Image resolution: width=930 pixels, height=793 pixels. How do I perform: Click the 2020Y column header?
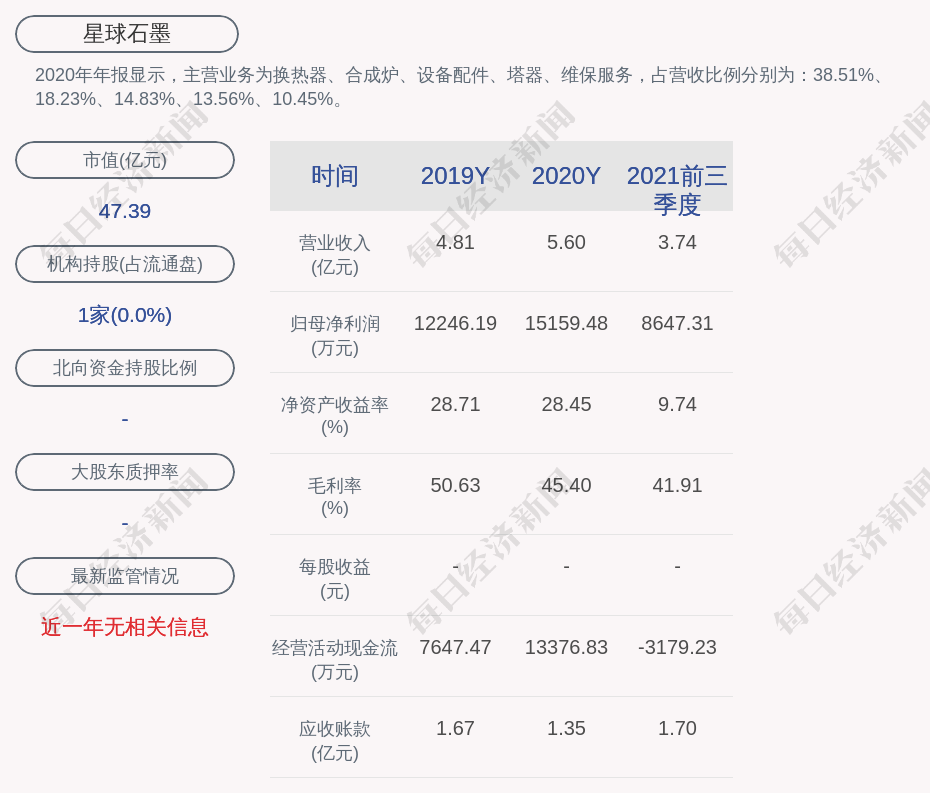[x=566, y=176]
